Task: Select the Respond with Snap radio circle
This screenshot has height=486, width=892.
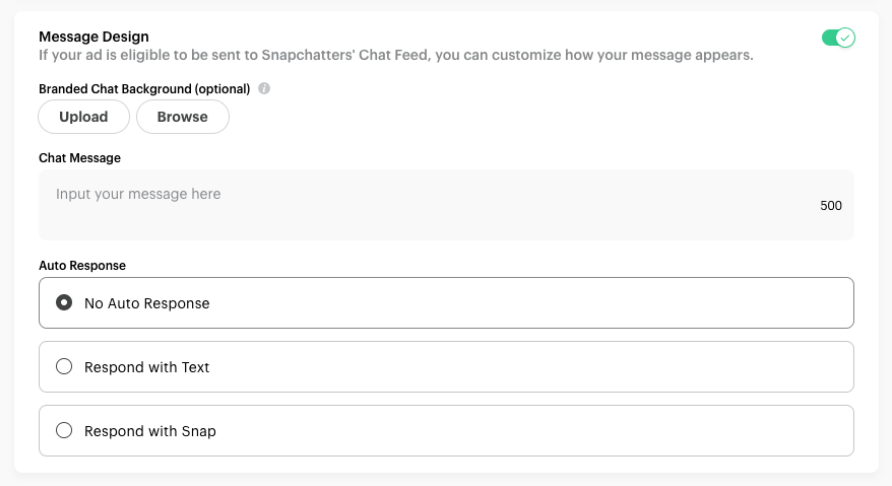Action: click(x=64, y=430)
